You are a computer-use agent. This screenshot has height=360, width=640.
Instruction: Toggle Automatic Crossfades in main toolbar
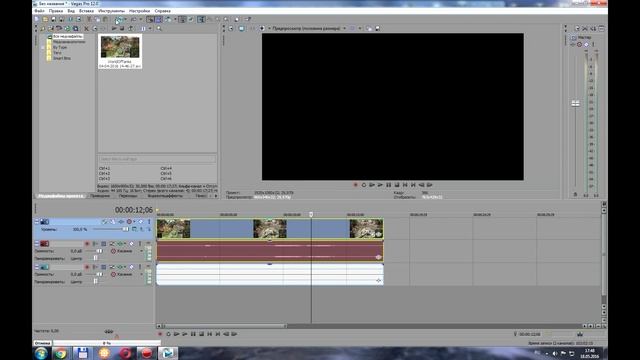pos(158,19)
